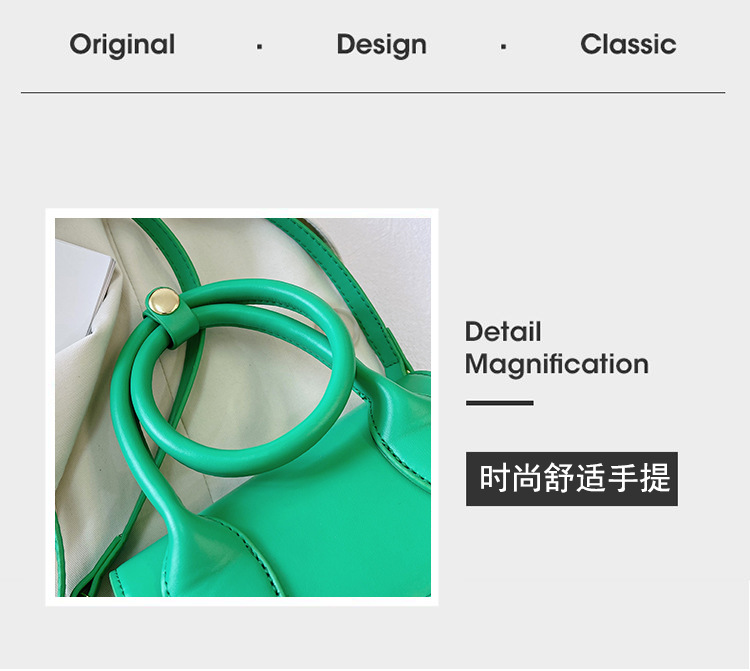Click the gold snap button on the strap
Viewport: 750px width, 671px height.
click(165, 301)
